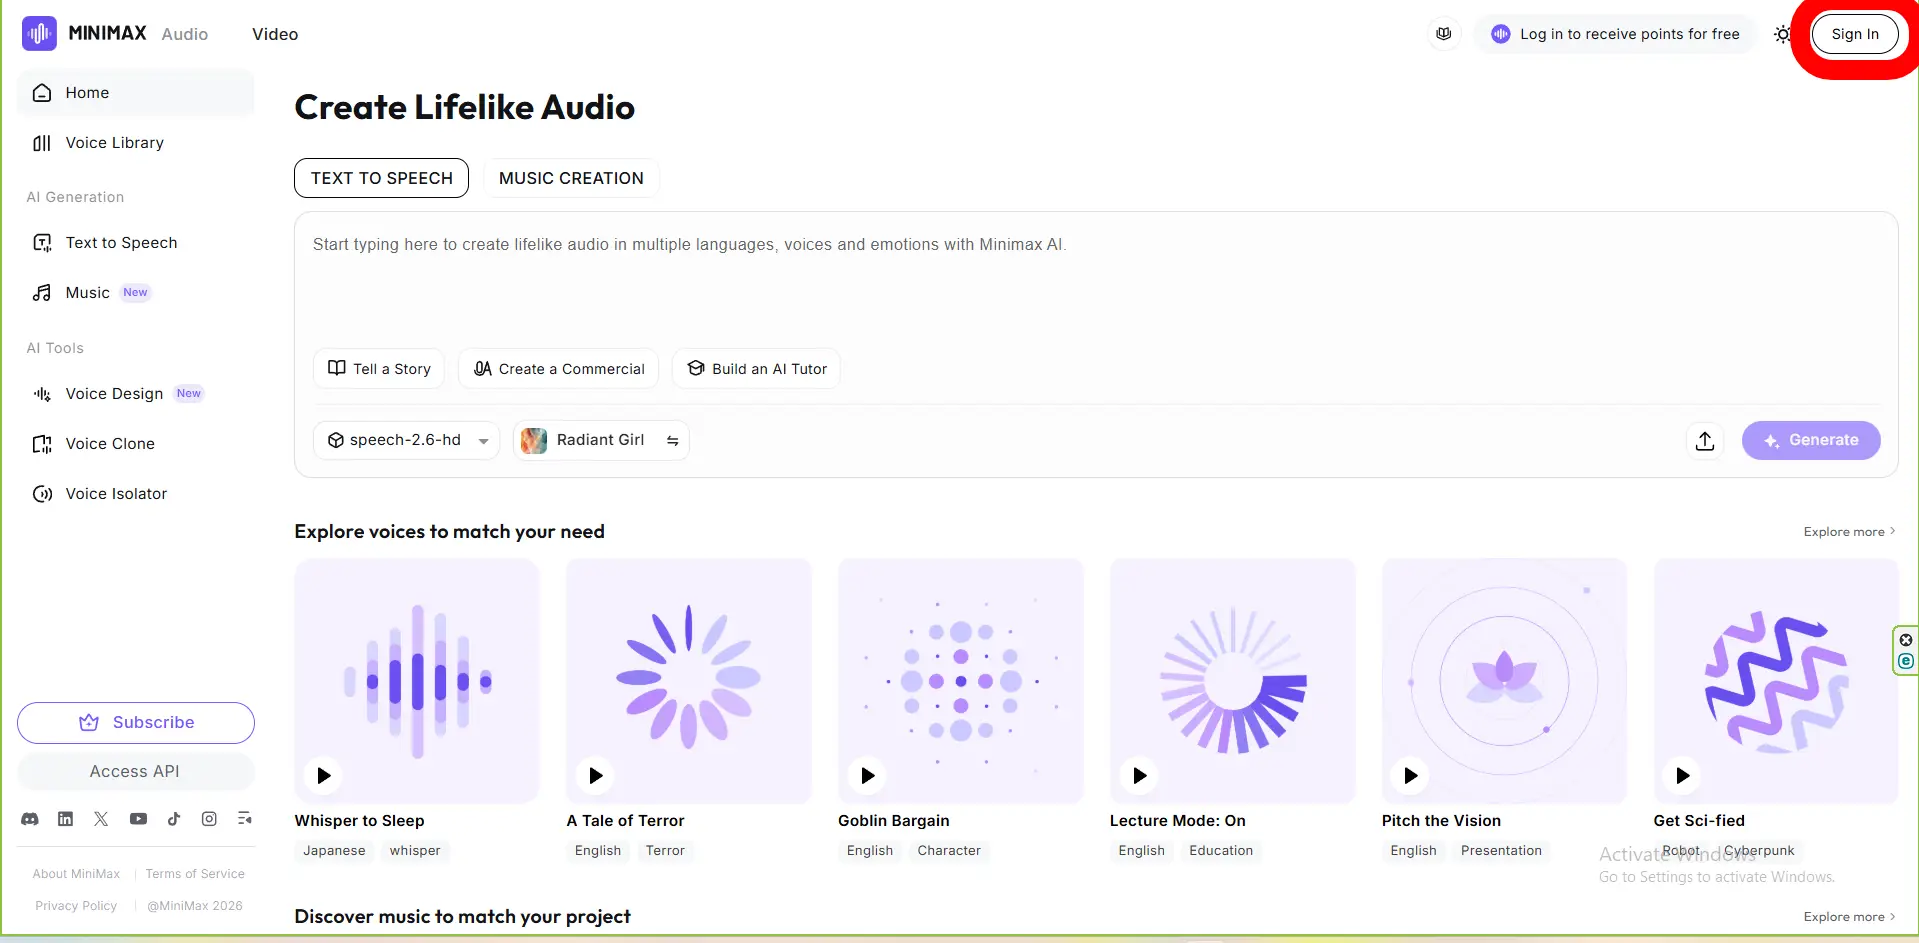Click the Subscribe button
Image resolution: width=1919 pixels, height=943 pixels.
coord(136,723)
